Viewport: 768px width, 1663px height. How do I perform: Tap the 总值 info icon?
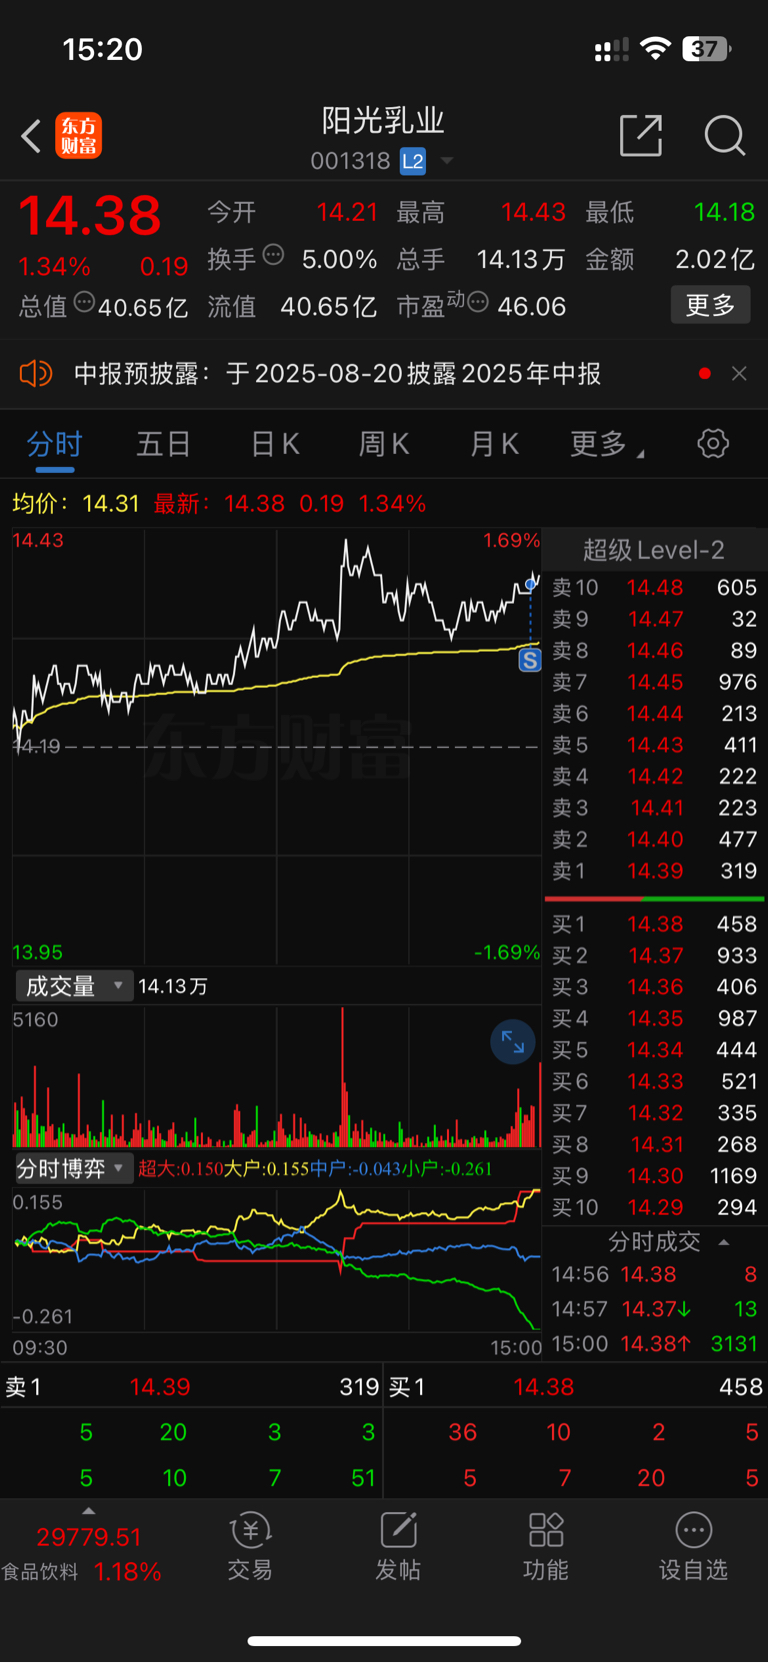(x=85, y=302)
